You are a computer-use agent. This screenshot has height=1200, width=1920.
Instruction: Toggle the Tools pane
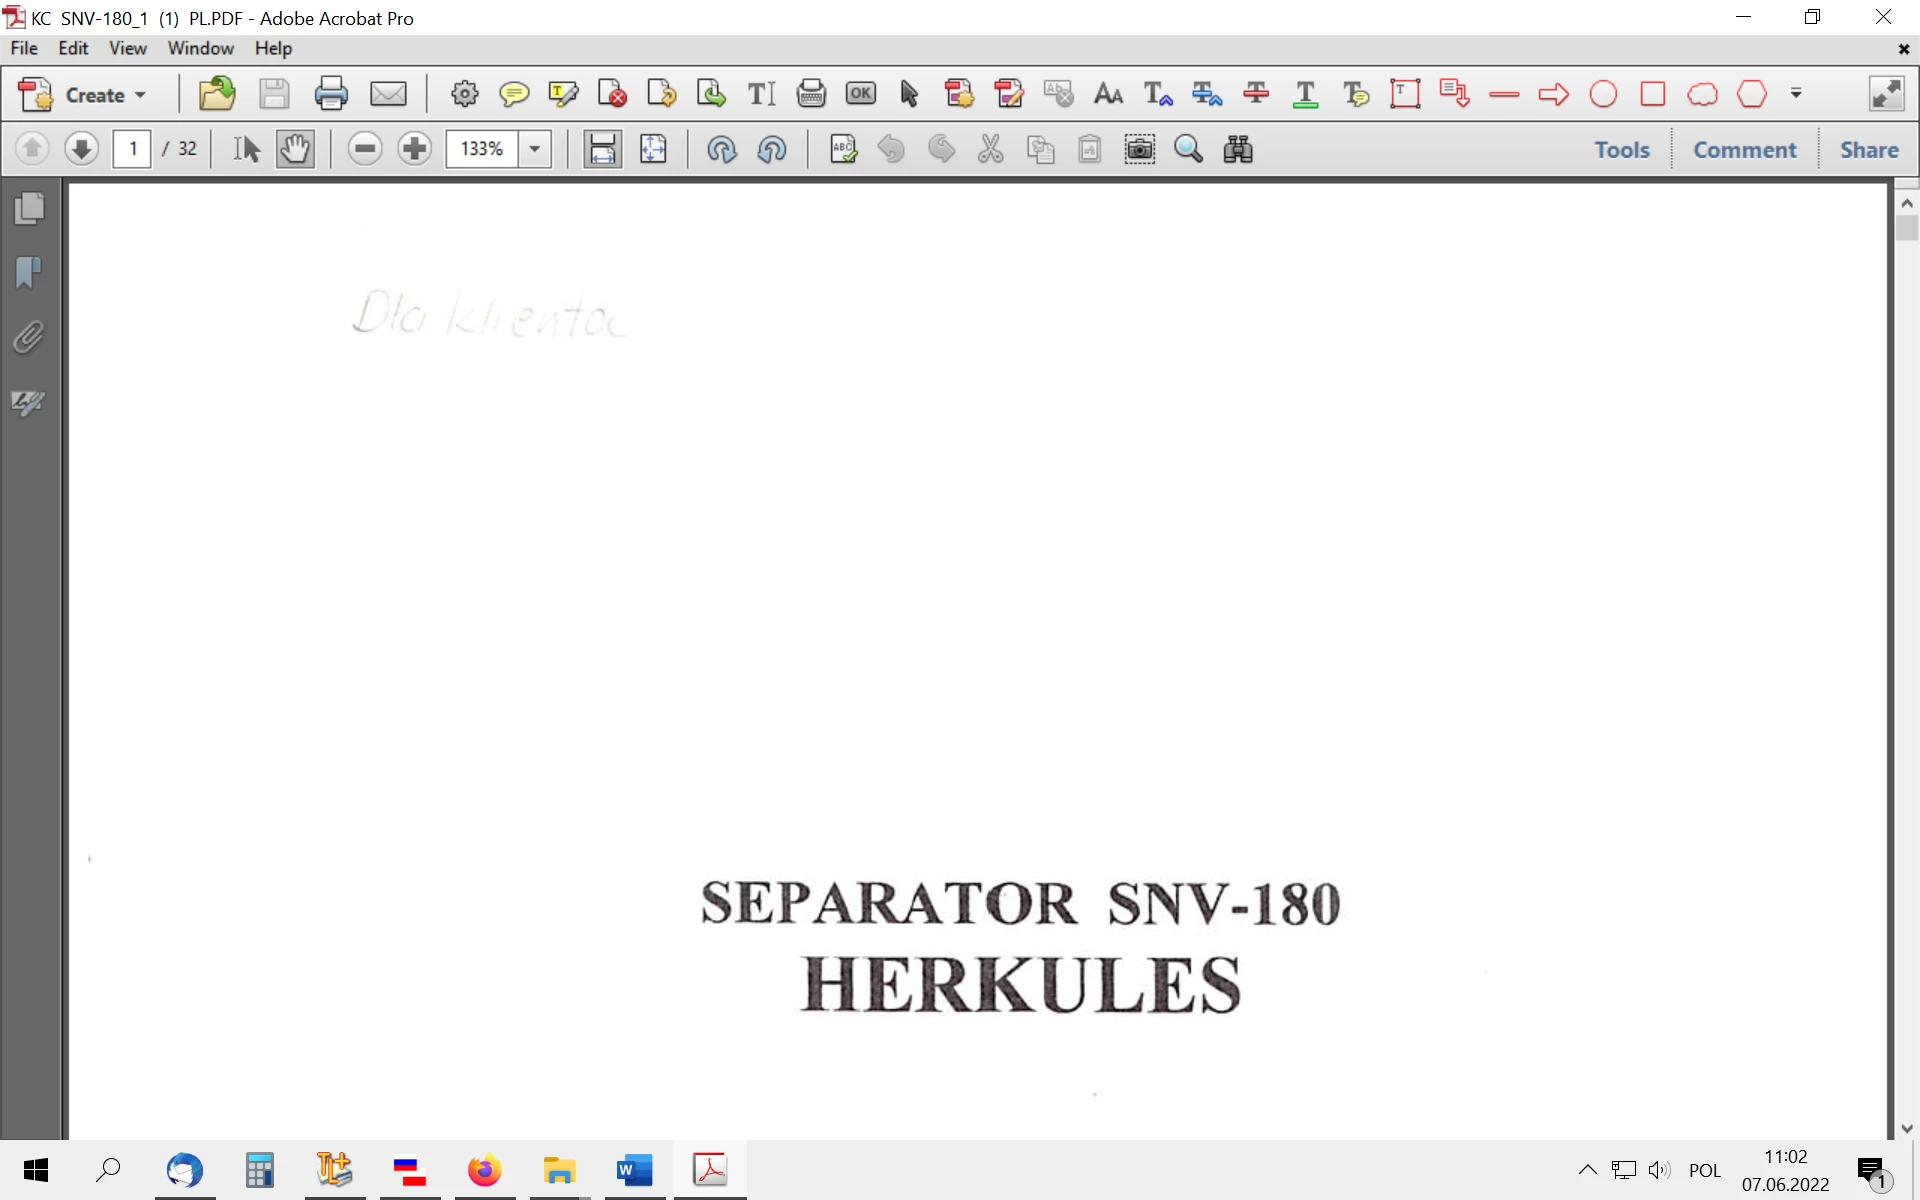click(x=1621, y=149)
